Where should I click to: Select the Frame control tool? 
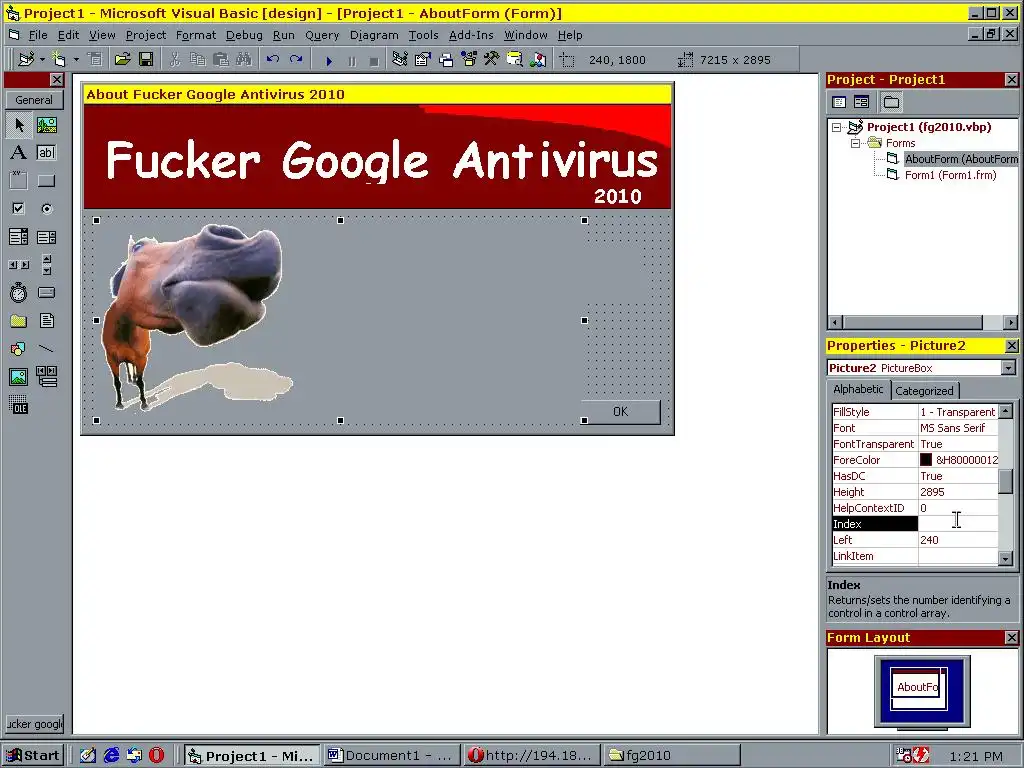18,180
